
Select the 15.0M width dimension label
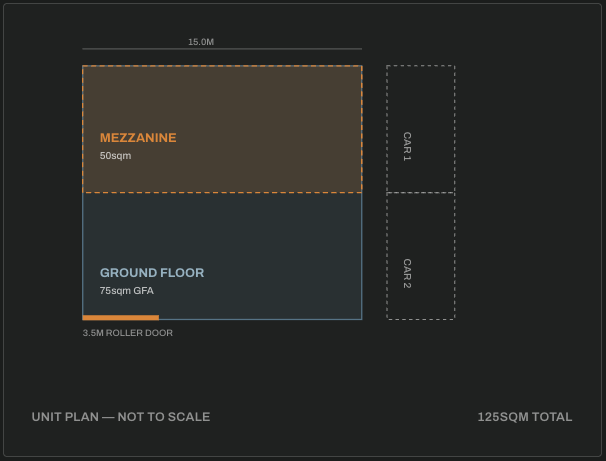coord(201,42)
